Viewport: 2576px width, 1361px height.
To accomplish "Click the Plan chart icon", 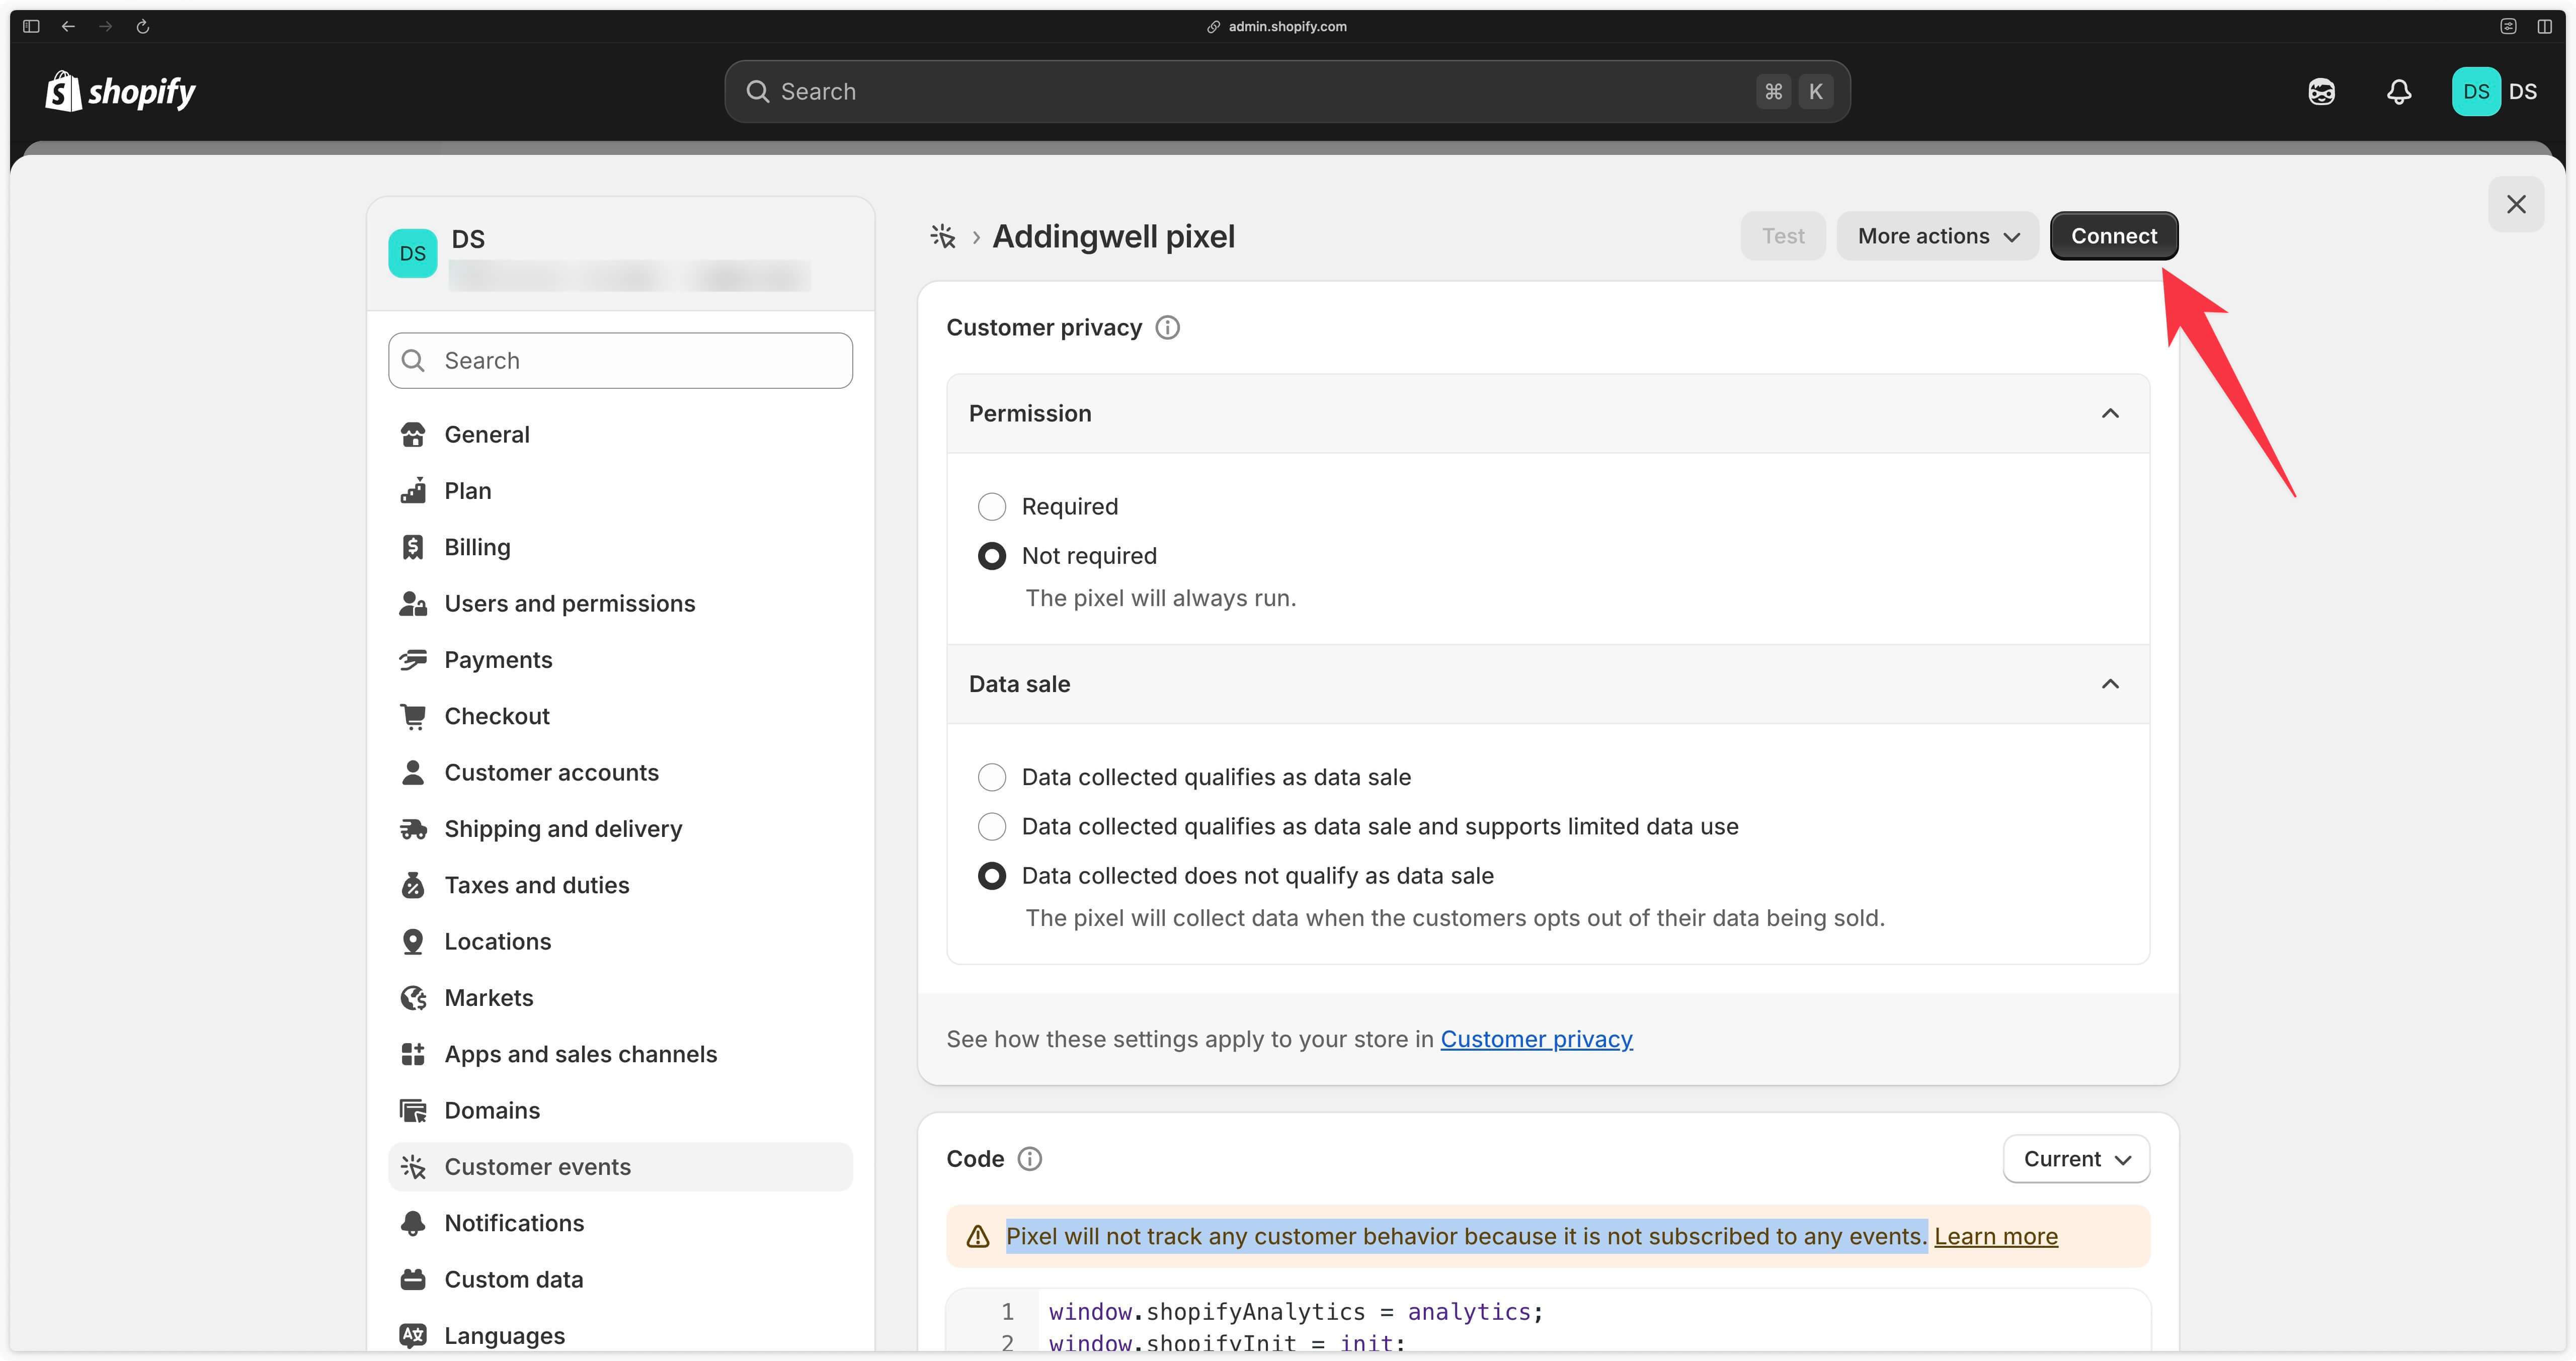I will 413,490.
